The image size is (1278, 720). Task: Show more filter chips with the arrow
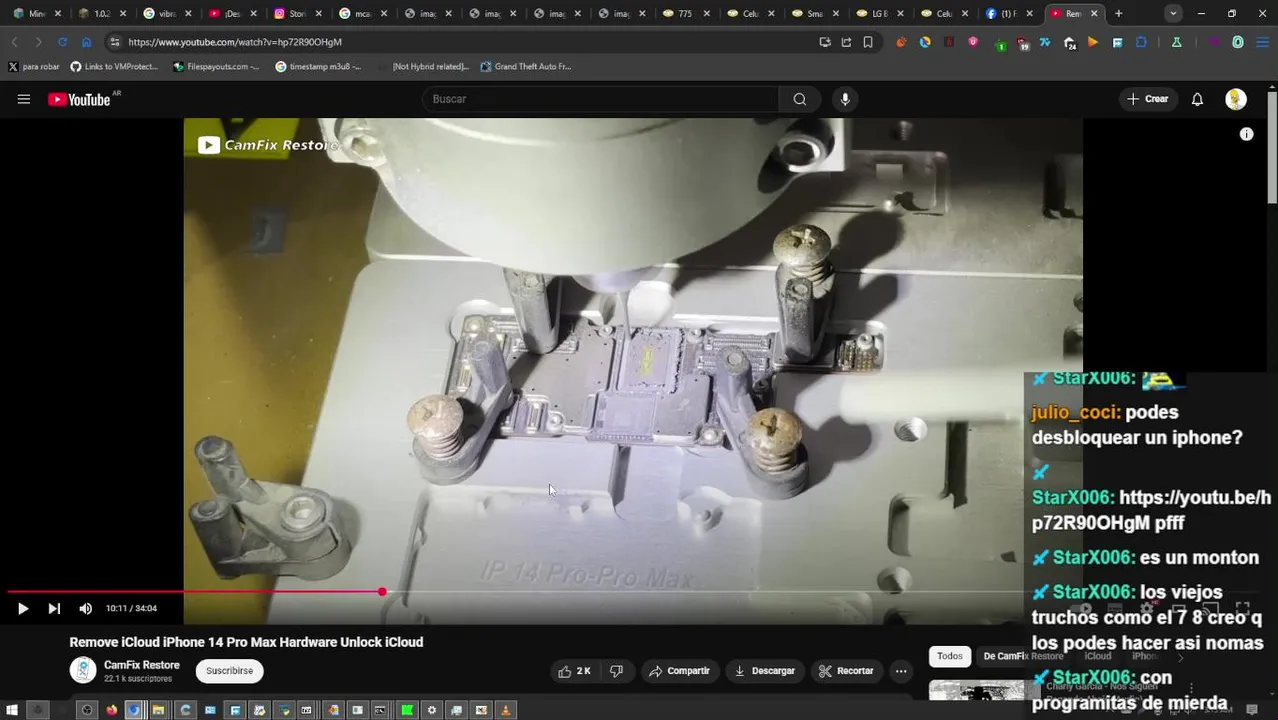coord(1181,657)
